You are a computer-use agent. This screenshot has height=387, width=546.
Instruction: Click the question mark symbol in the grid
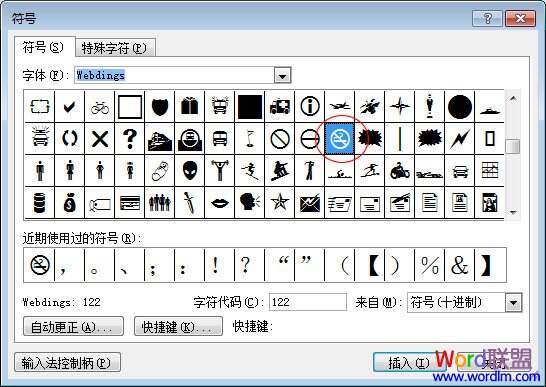click(130, 139)
